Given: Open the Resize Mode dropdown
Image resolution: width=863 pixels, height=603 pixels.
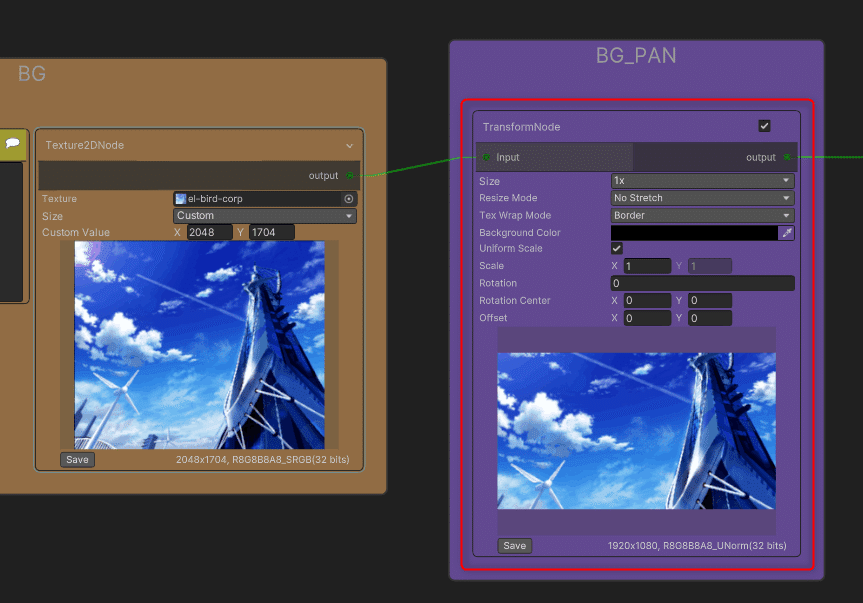Looking at the screenshot, I should [703, 198].
